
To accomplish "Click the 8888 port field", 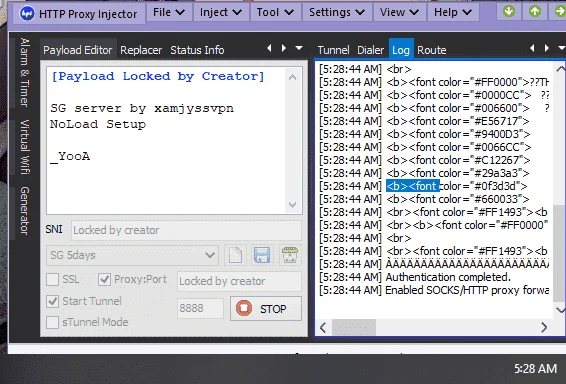I will [200, 309].
